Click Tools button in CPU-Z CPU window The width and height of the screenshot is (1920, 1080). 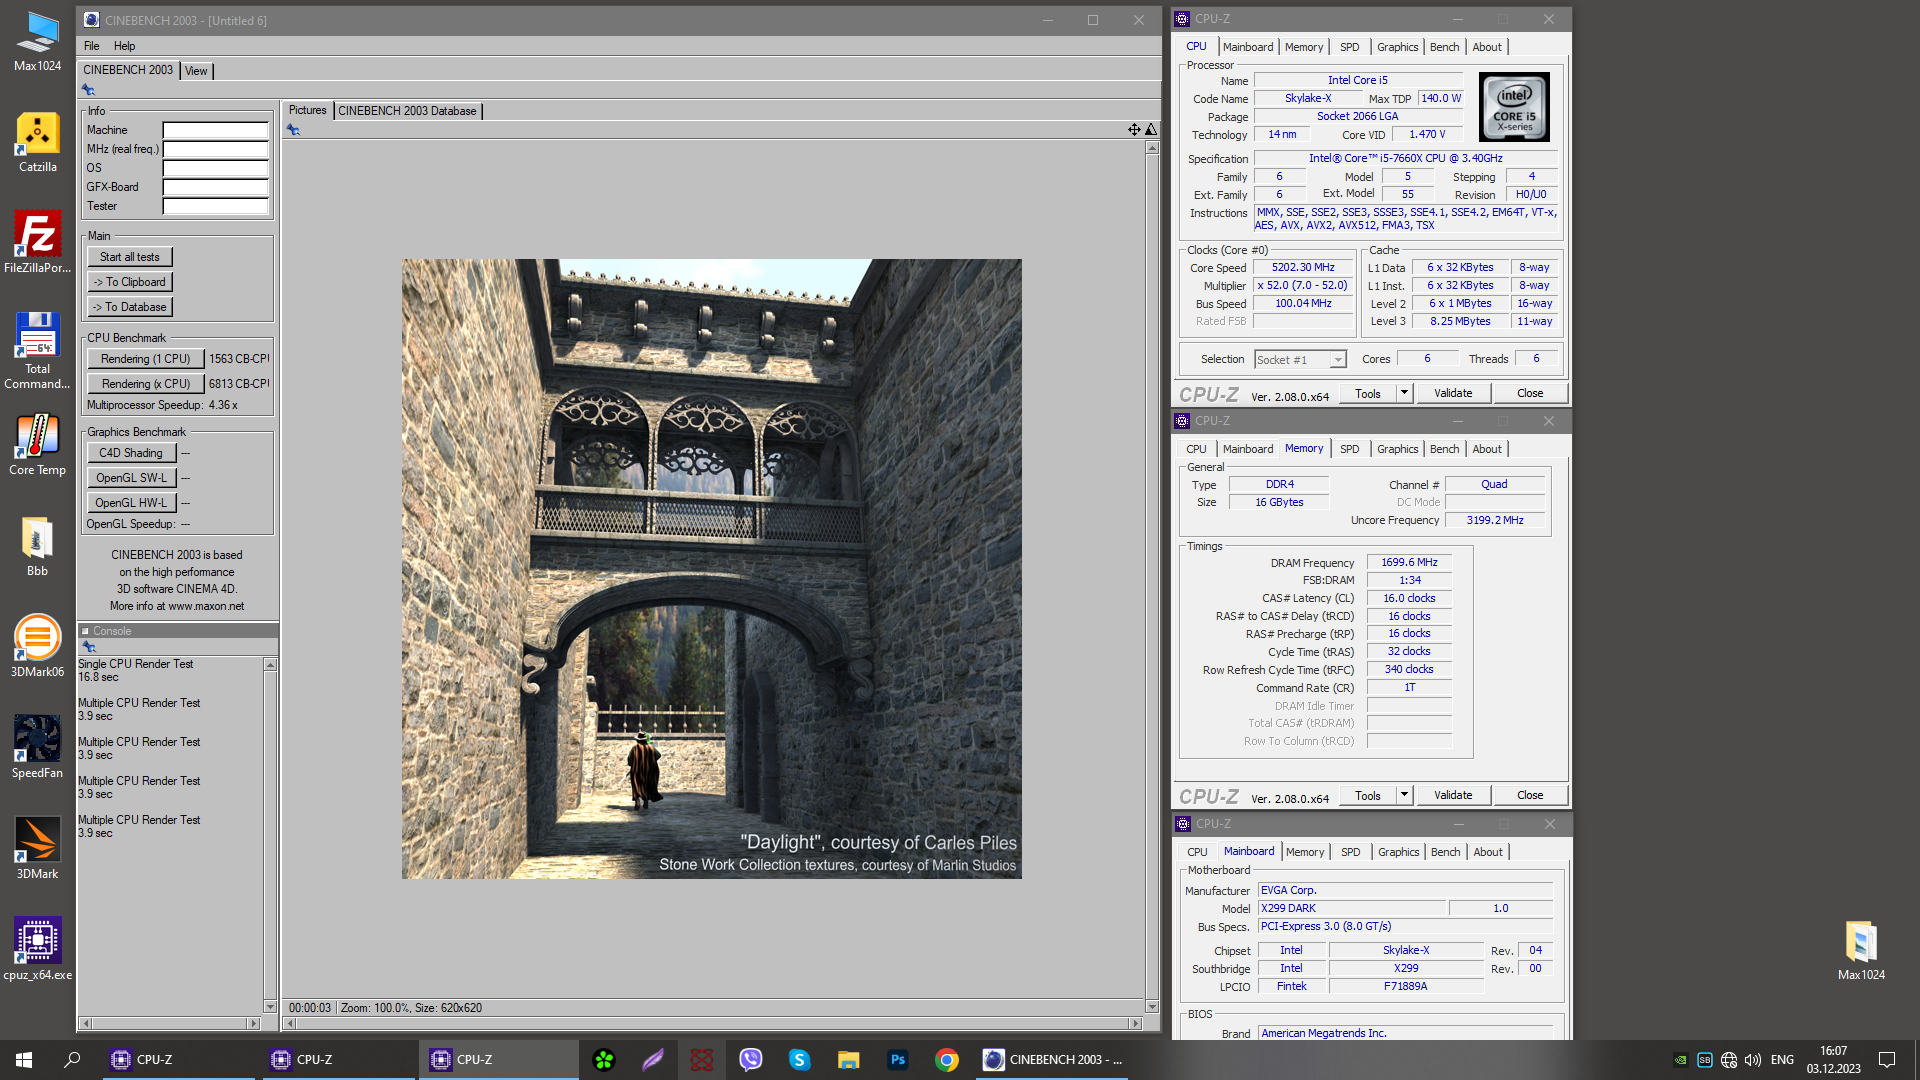pyautogui.click(x=1368, y=393)
